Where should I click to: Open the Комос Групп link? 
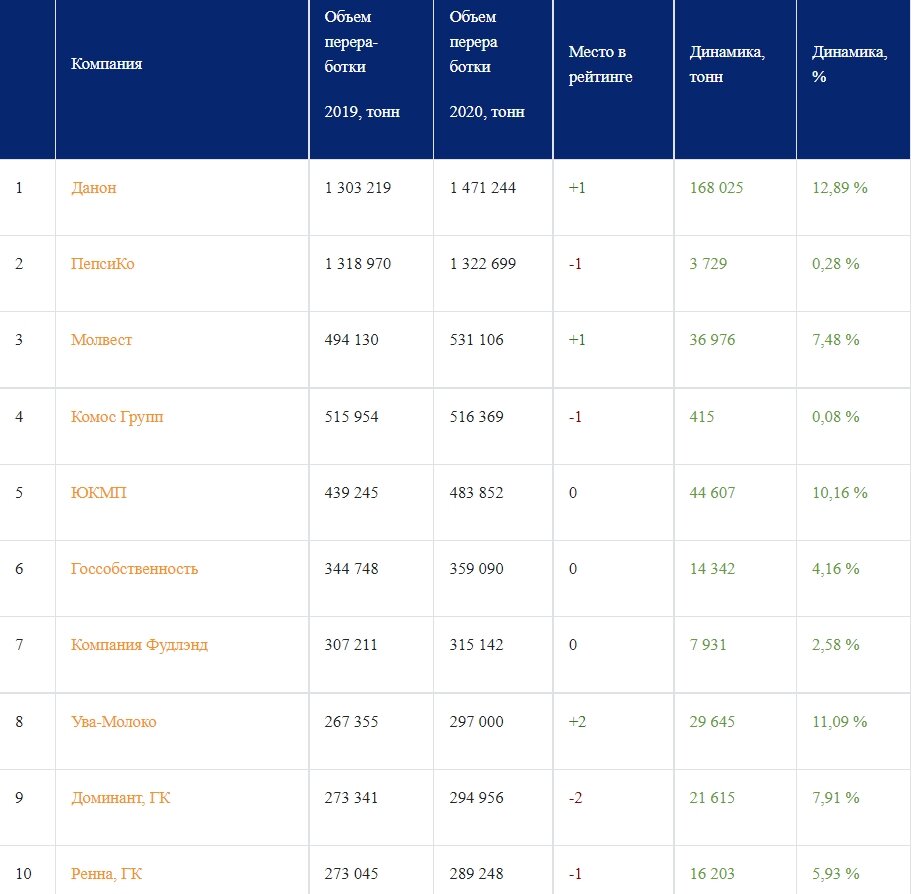pyautogui.click(x=117, y=417)
